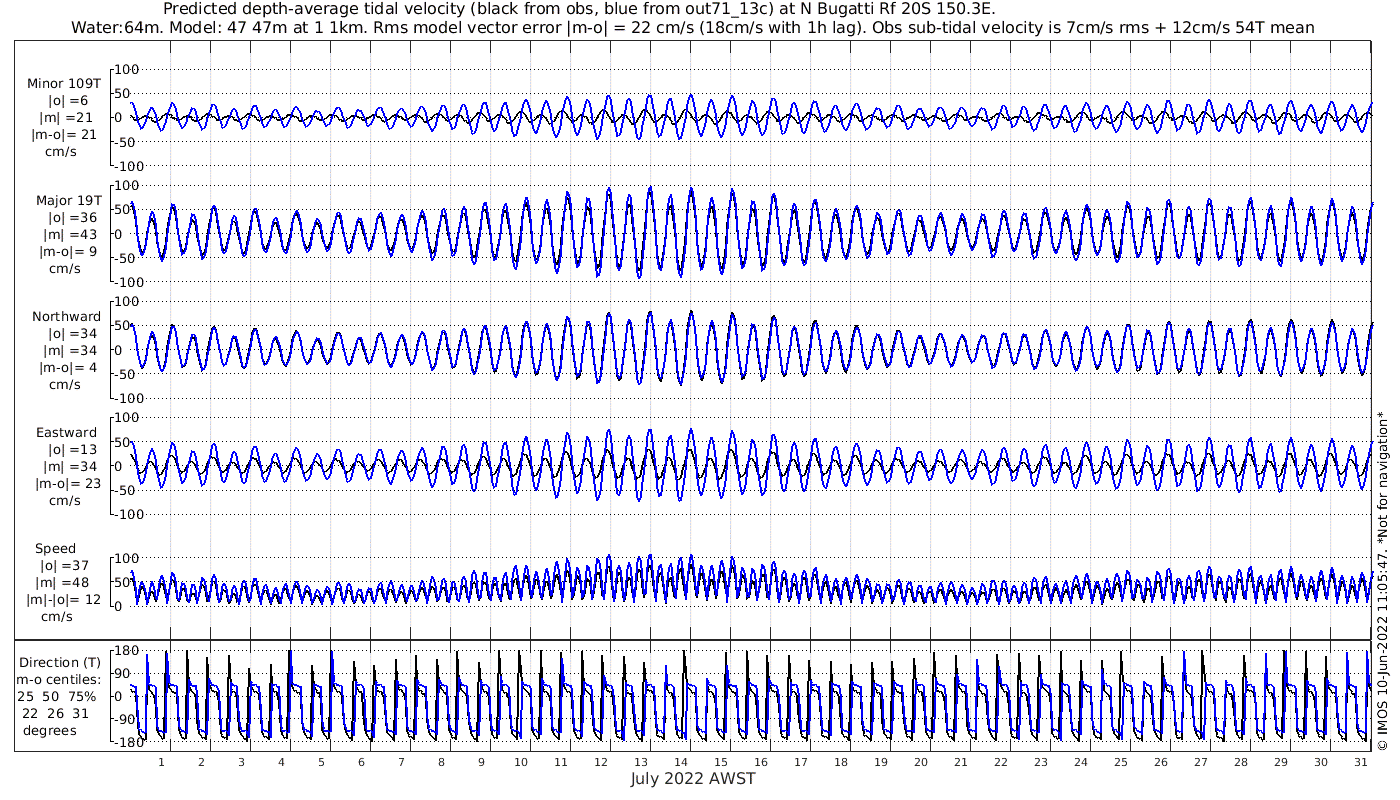Image resolution: width=1400 pixels, height=800 pixels.
Task: Click the 'Minor 109T' panel label
Action: (64, 84)
